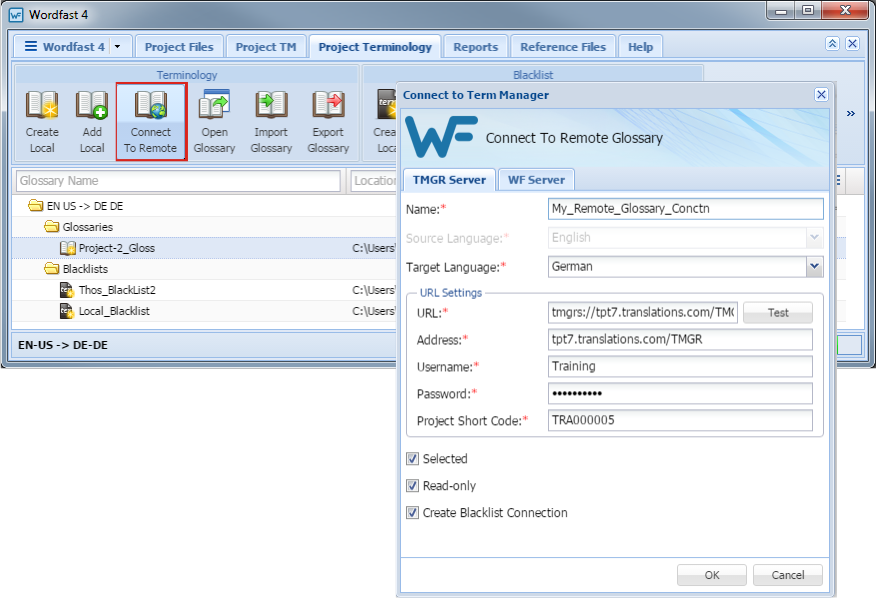Click the Glossary Name filter field
The height and width of the screenshot is (598, 876).
pos(178,181)
